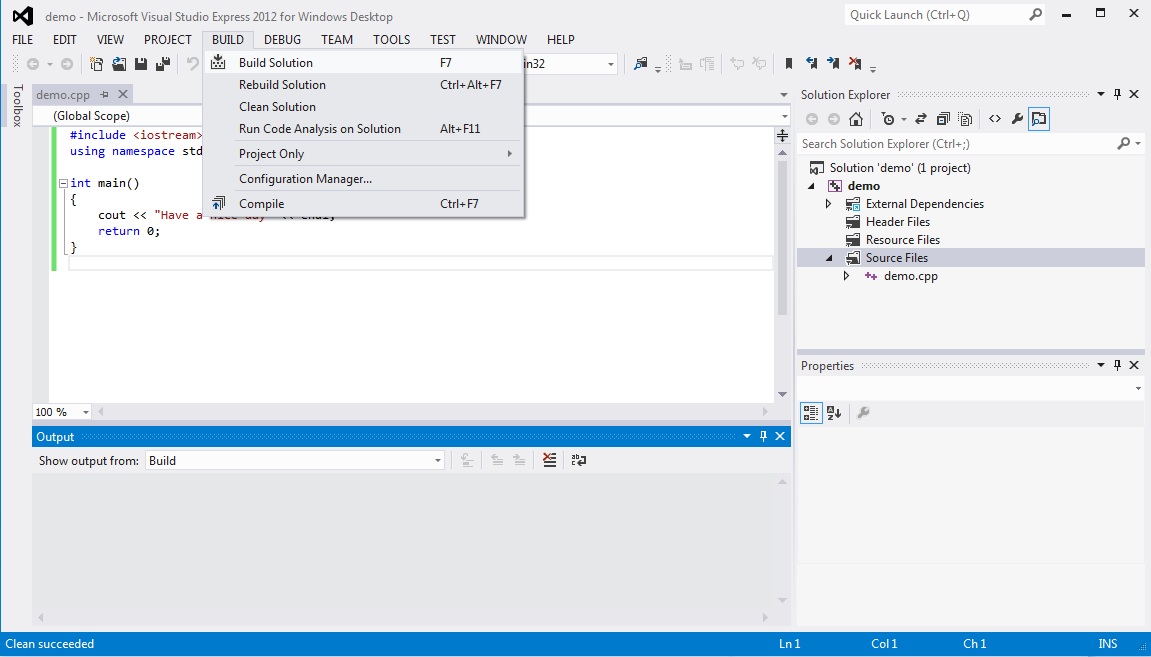Open the Global Scope dropdown
The height and width of the screenshot is (657, 1151).
click(785, 116)
